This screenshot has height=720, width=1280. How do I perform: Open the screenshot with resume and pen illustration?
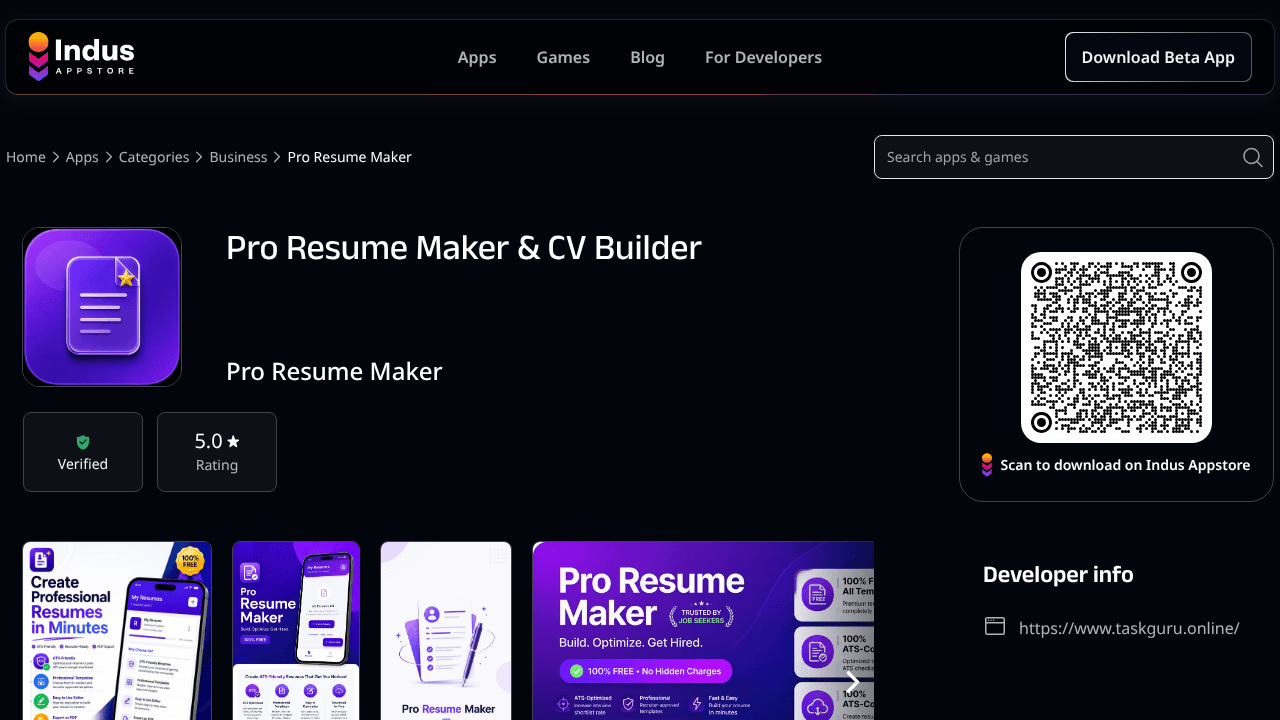(446, 631)
